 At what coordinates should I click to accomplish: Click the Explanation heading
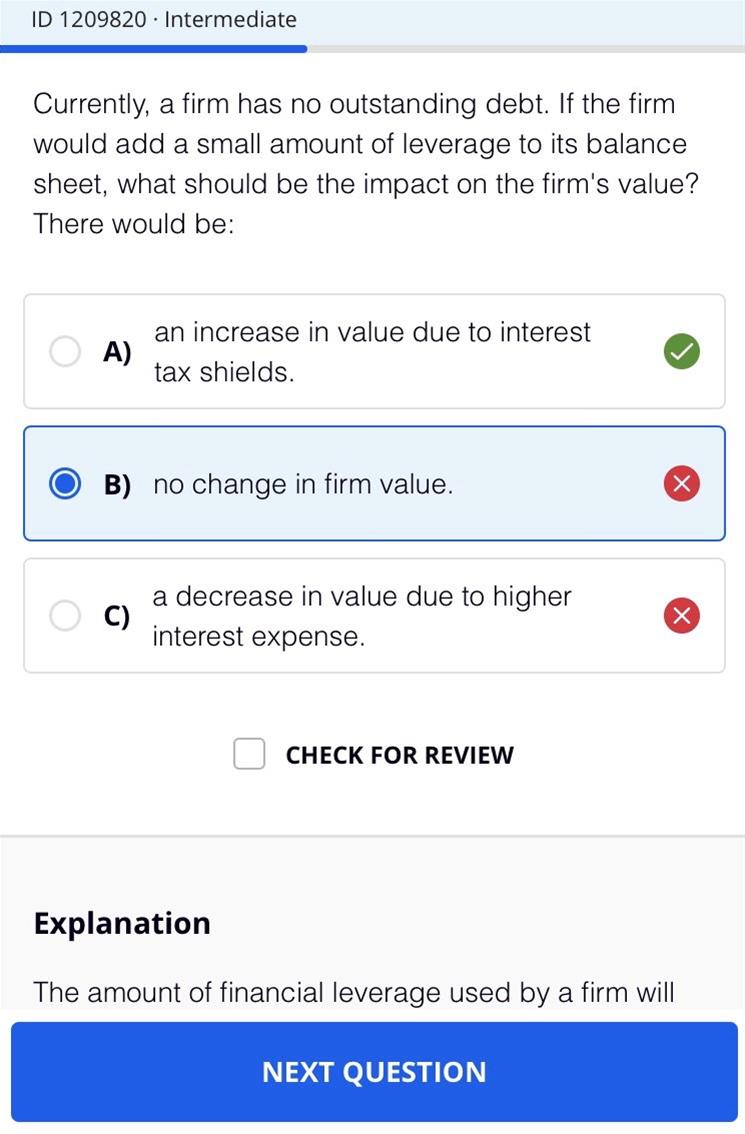pos(122,924)
